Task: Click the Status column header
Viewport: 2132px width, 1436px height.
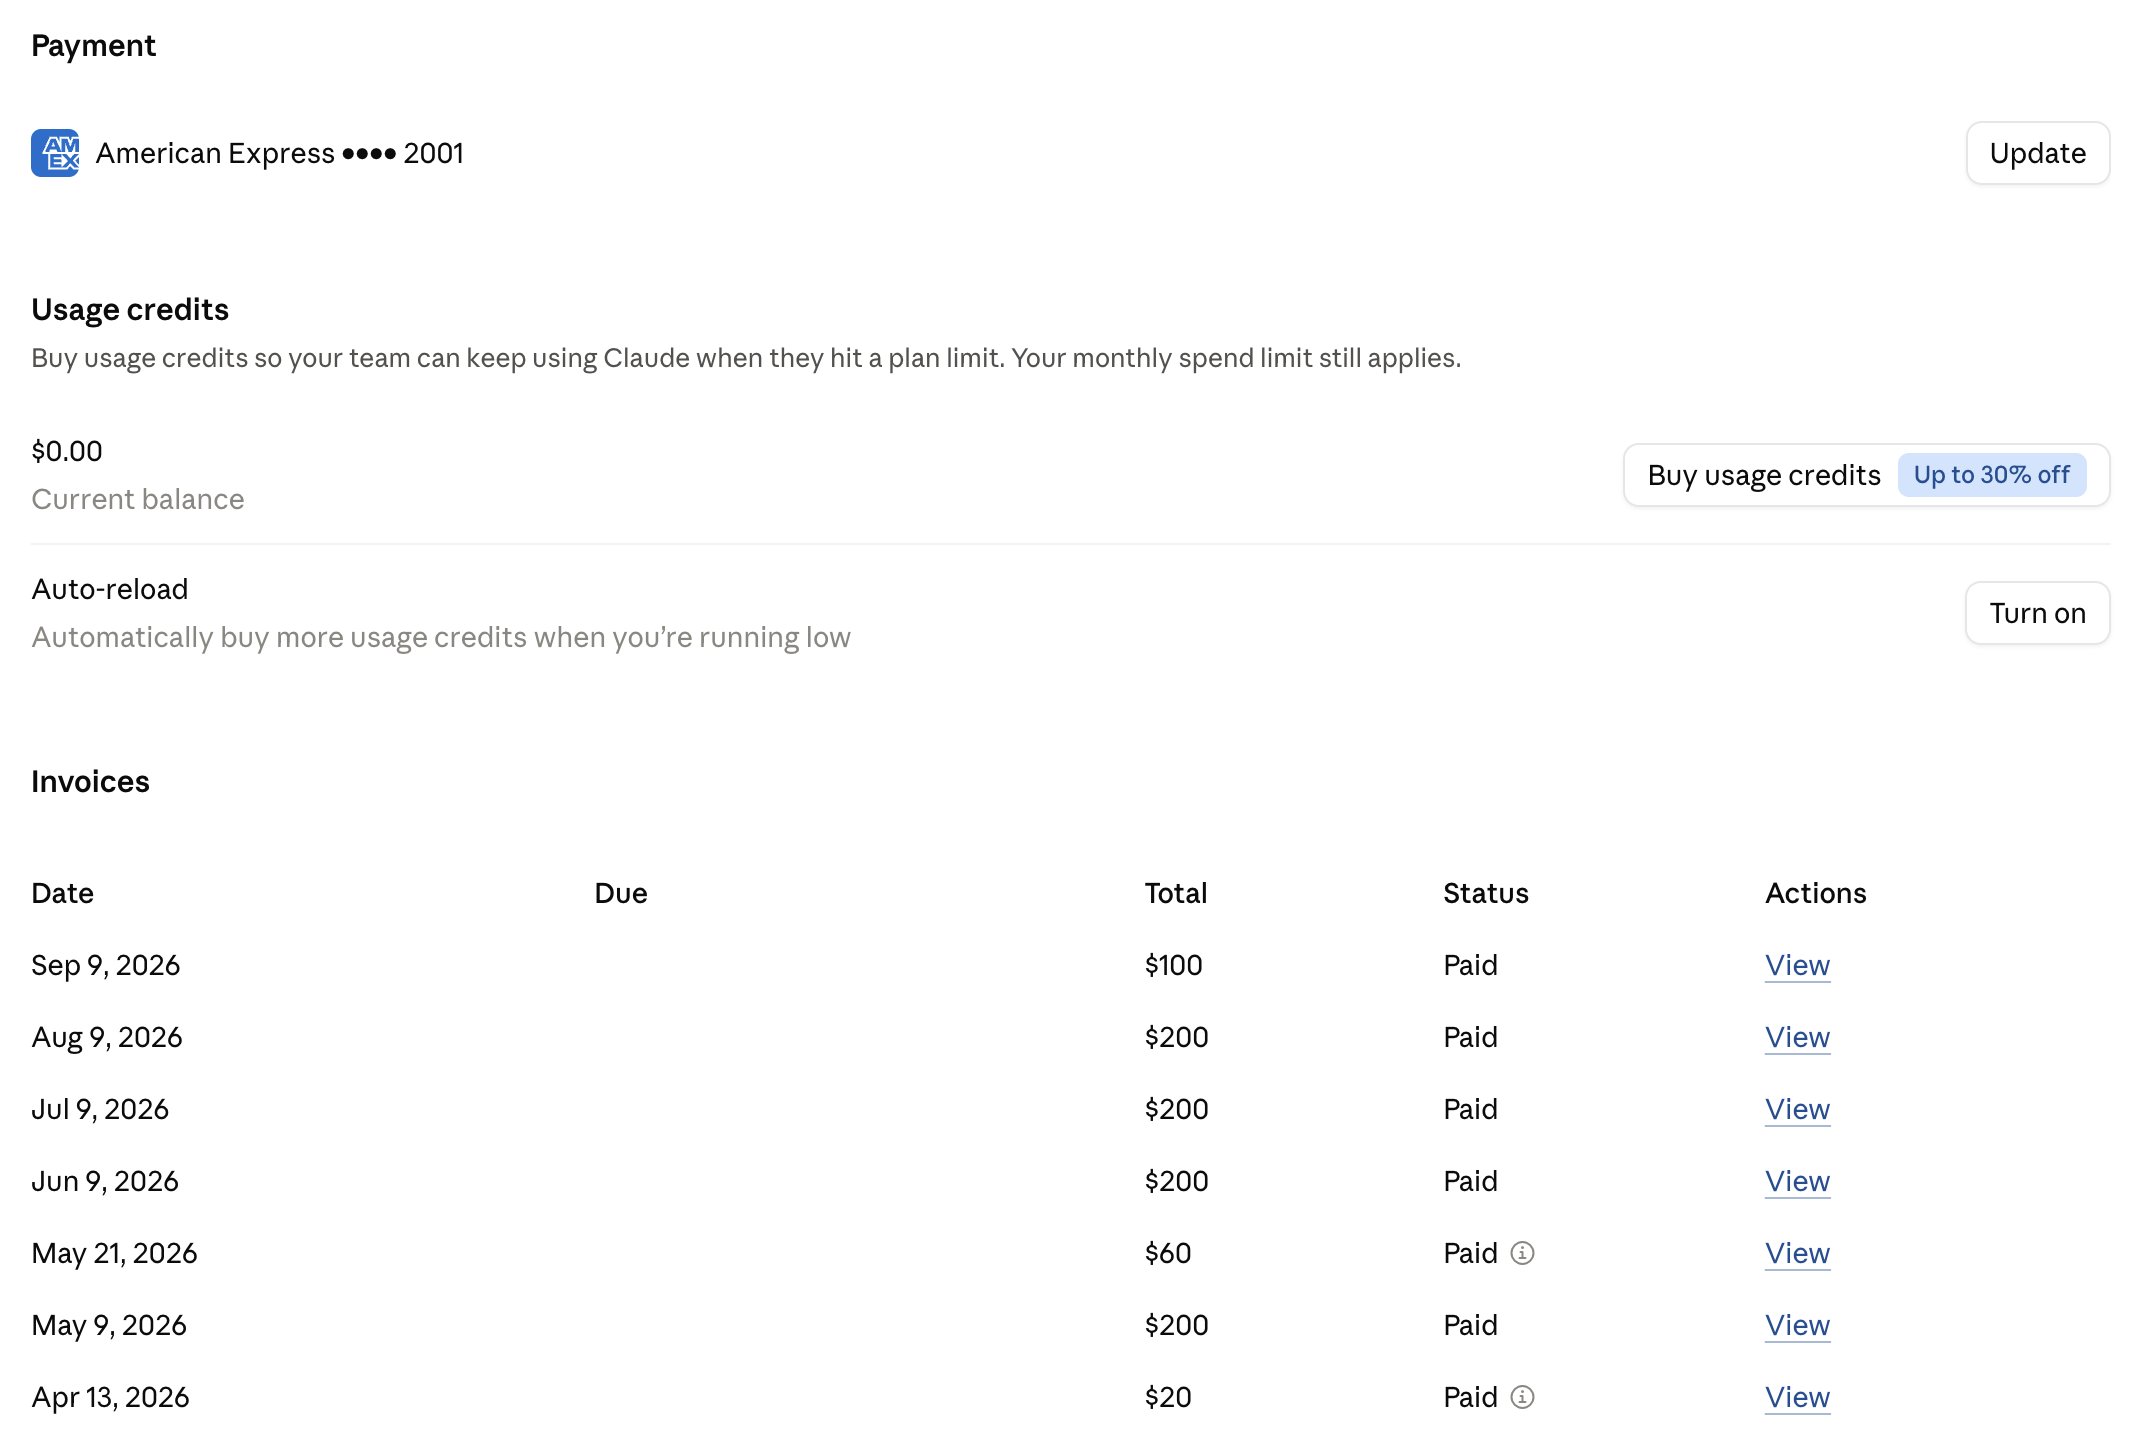Action: (1485, 893)
